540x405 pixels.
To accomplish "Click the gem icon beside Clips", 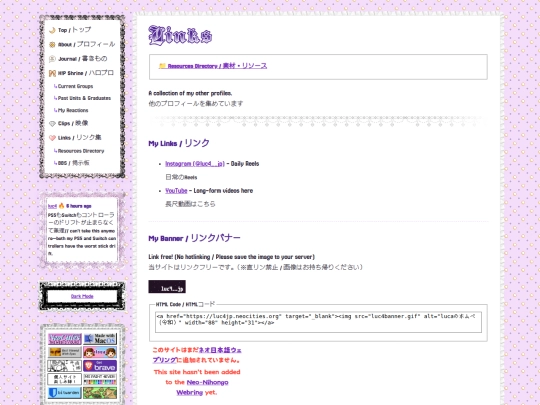I will [52, 124].
